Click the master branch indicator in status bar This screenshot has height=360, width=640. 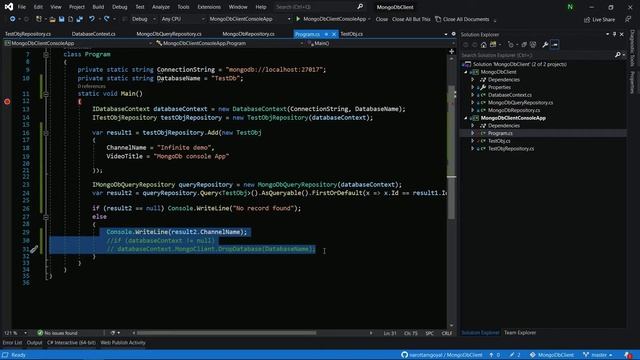[x=598, y=355]
